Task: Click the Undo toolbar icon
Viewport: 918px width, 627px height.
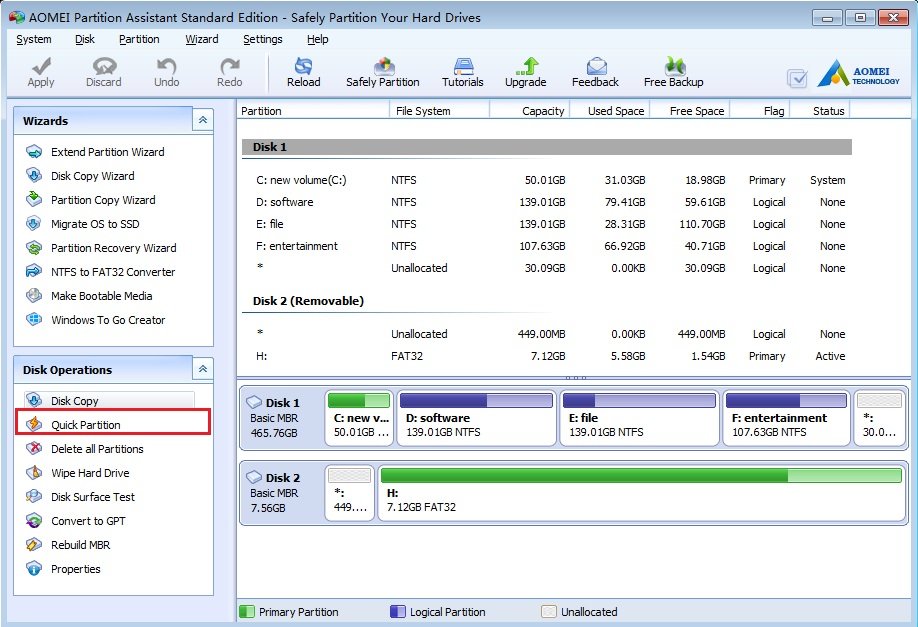Action: point(166,66)
